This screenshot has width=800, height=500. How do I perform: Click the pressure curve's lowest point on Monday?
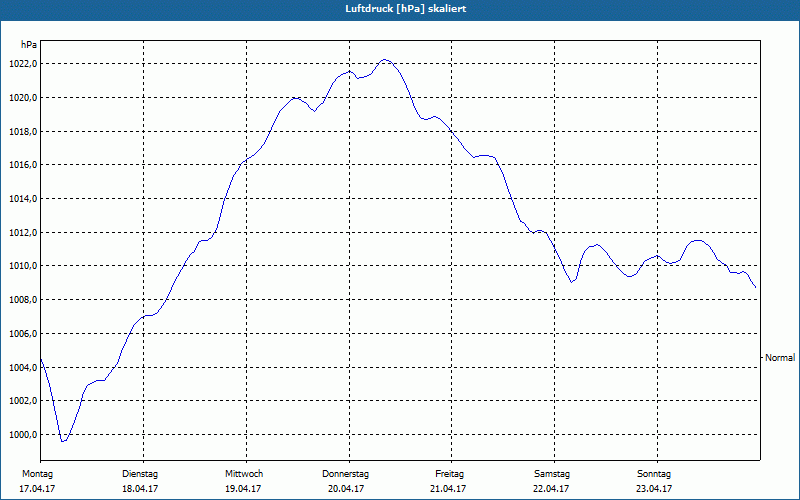63,441
